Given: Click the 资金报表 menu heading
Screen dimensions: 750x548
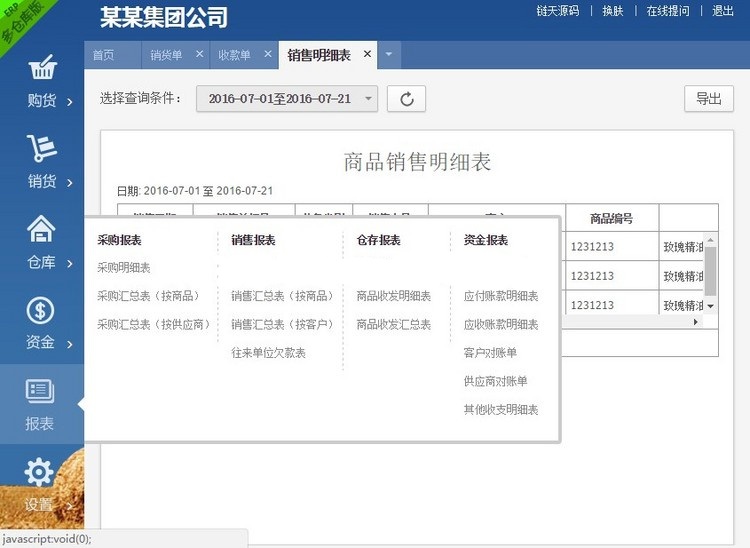Looking at the screenshot, I should point(485,240).
